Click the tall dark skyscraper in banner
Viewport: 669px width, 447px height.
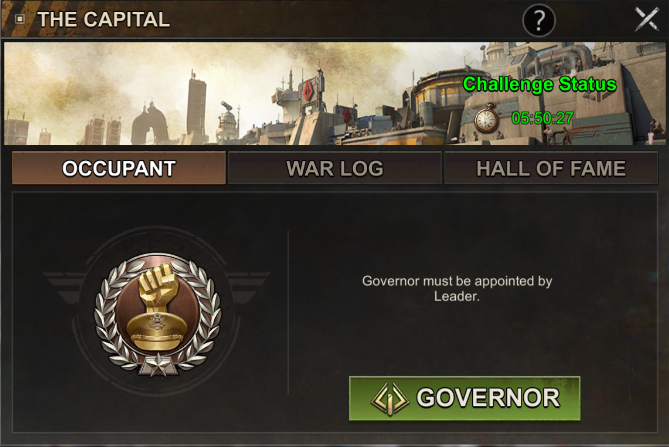click(196, 109)
